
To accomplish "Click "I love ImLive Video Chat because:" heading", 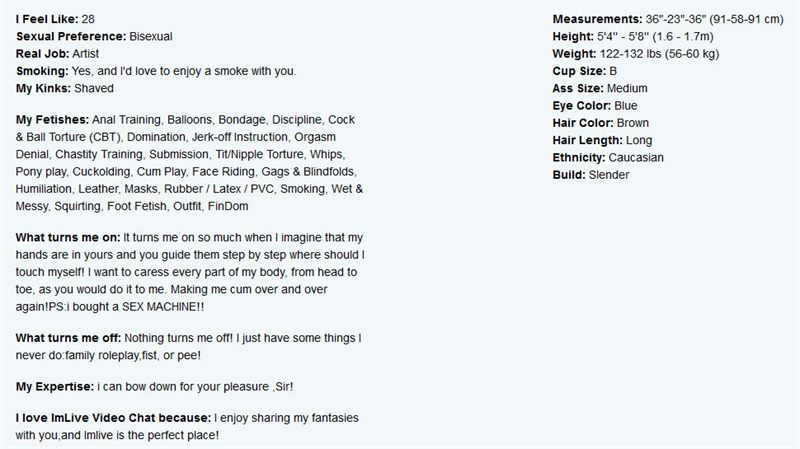I will pos(113,418).
